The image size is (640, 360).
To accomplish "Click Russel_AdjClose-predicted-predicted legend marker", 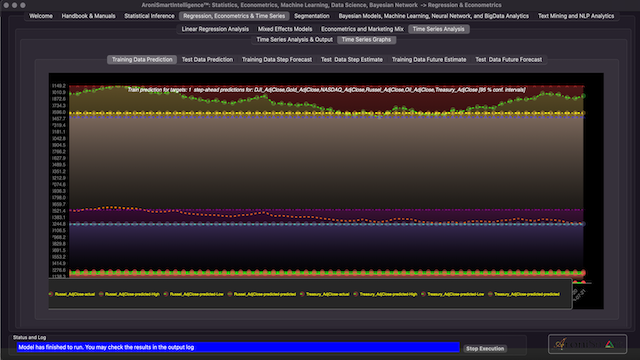I will [230, 294].
